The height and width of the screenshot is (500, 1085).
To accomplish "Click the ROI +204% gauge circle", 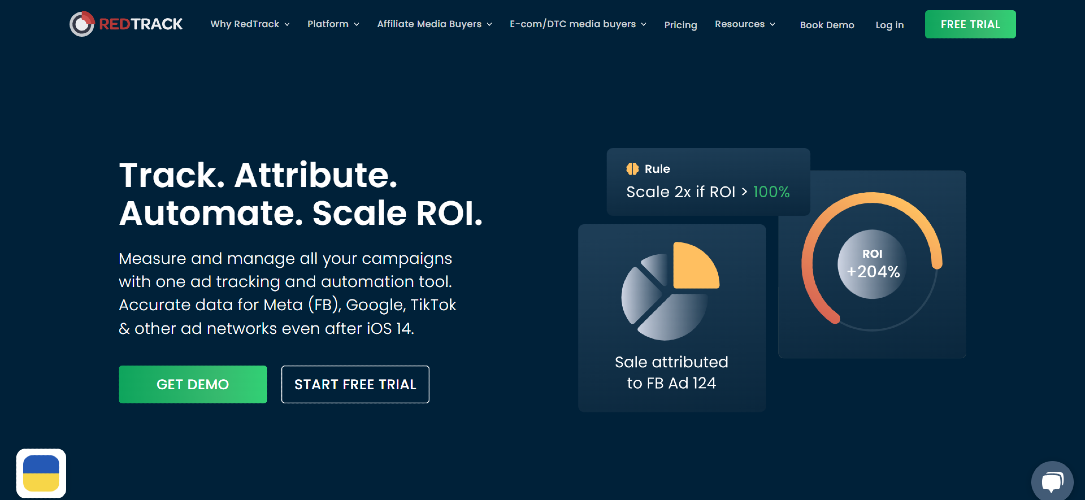I will point(873,264).
